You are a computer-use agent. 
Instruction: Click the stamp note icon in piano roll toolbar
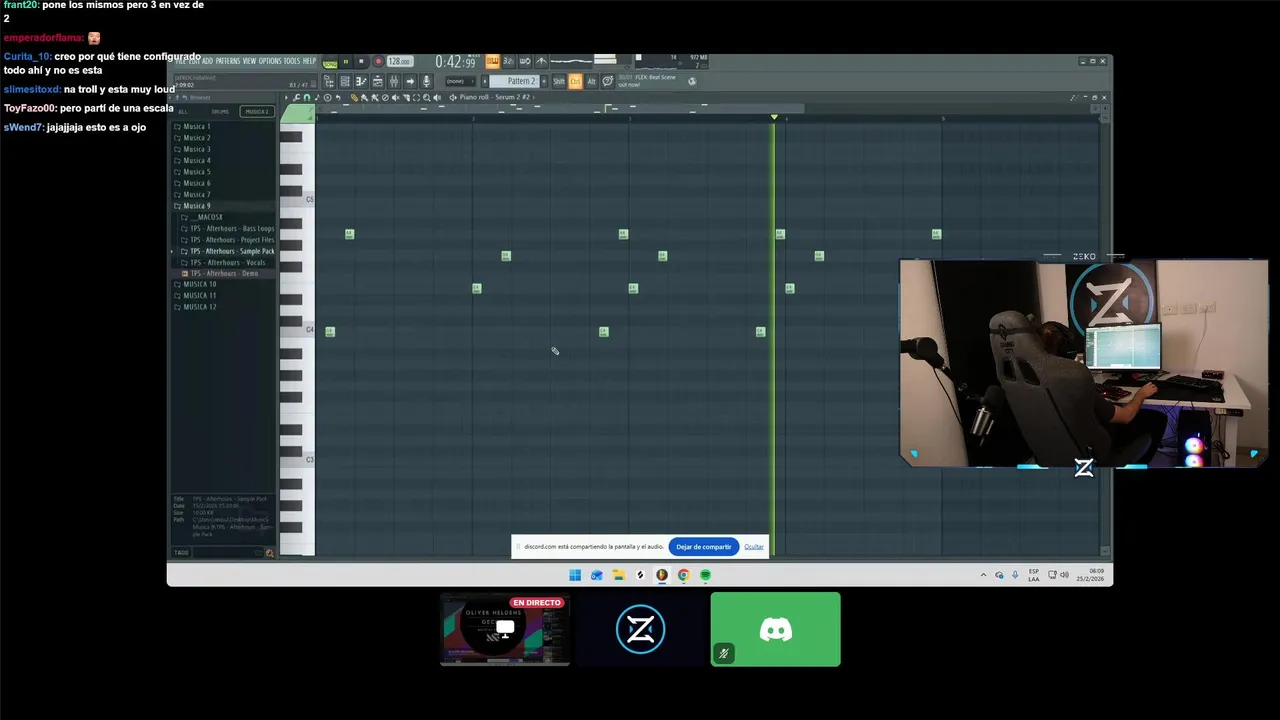pyautogui.click(x=317, y=97)
